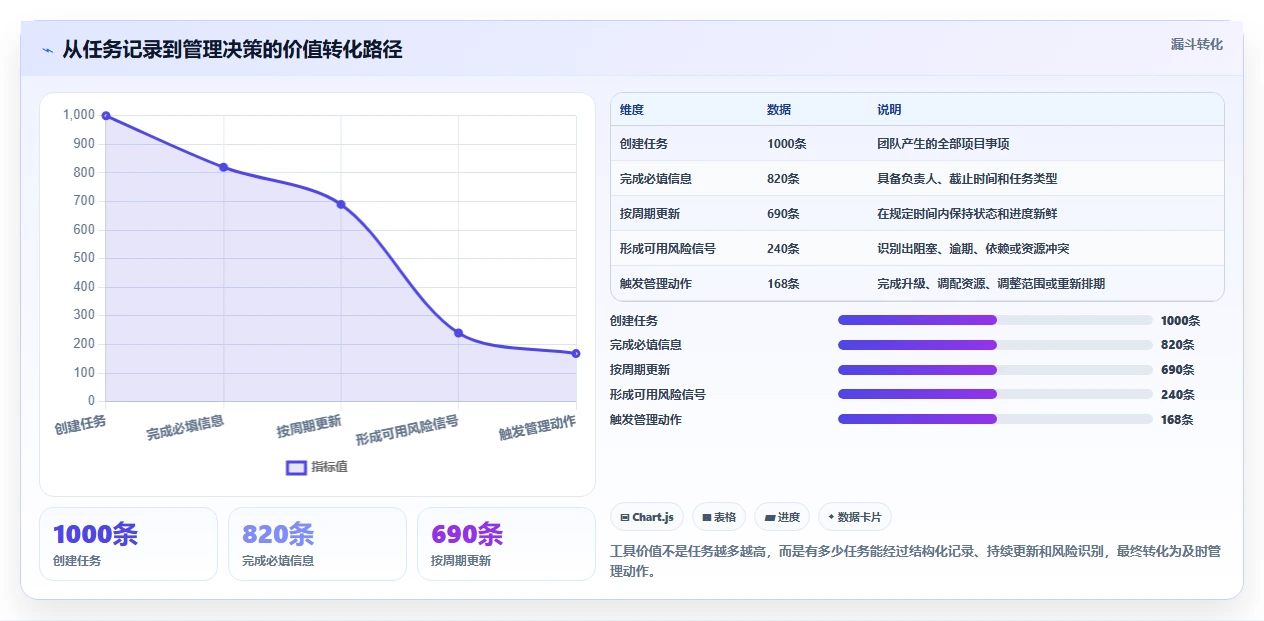1264x621 pixels.
Task: Click table cell 团队产生的全部项目事项
Action: [x=943, y=144]
